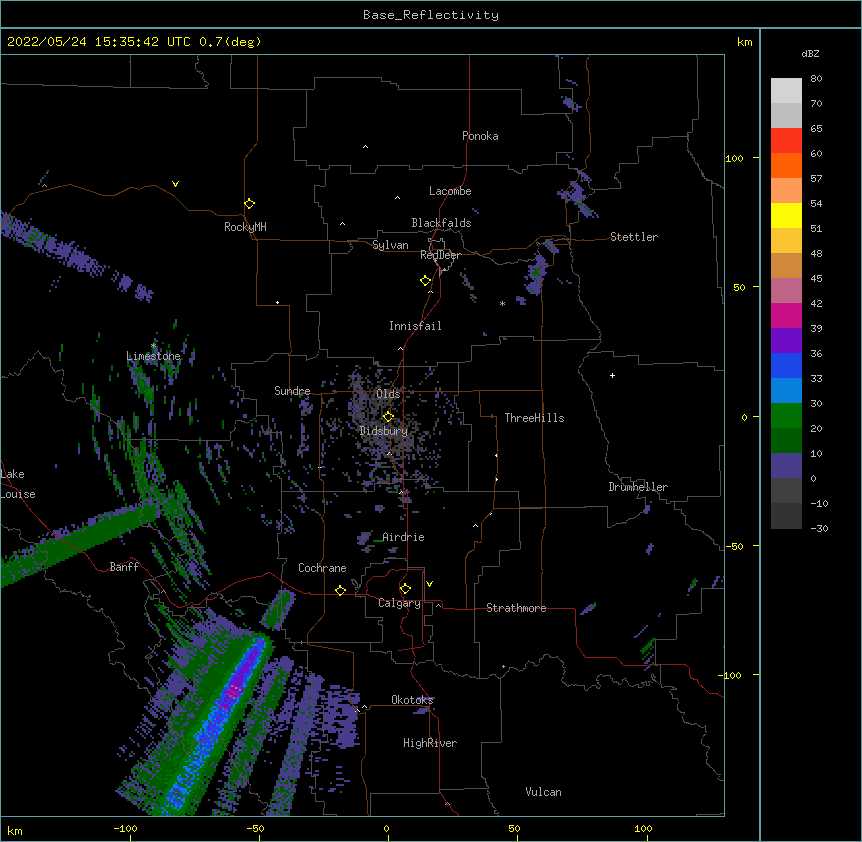Click the -50 tick on the vertical km axis
This screenshot has width=862, height=842.
pyautogui.click(x=734, y=546)
